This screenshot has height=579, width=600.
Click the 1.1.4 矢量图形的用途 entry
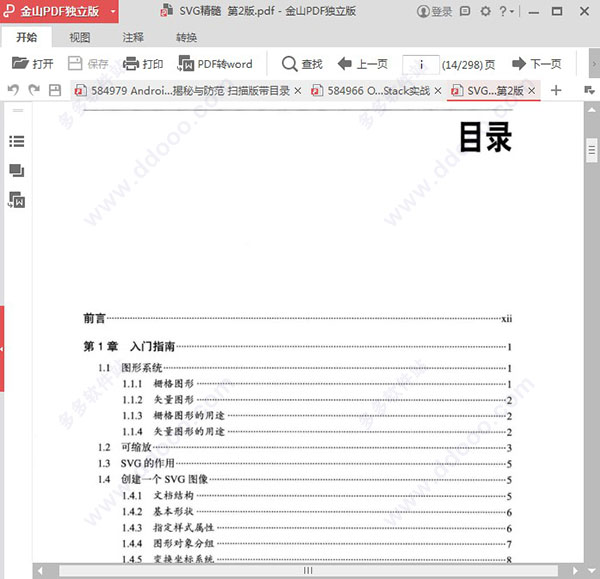pyautogui.click(x=317, y=432)
